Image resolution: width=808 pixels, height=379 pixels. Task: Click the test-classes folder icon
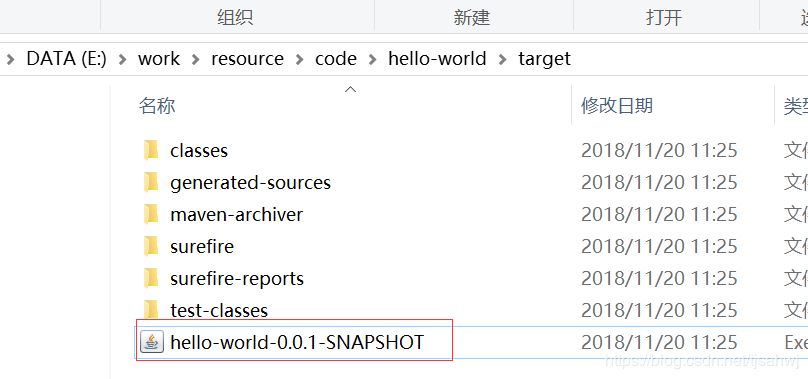click(x=151, y=310)
